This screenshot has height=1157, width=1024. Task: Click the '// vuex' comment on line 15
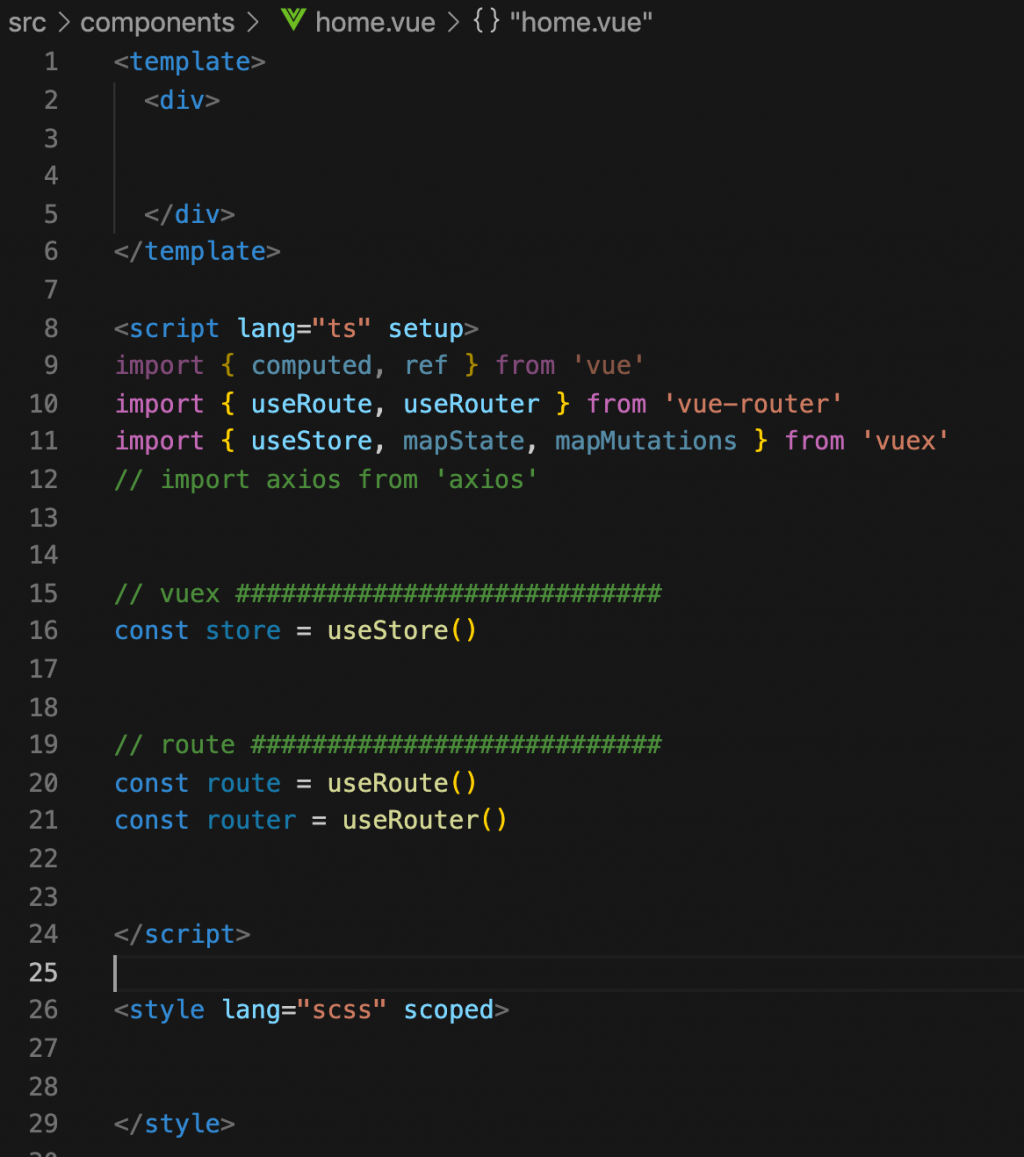[x=388, y=593]
